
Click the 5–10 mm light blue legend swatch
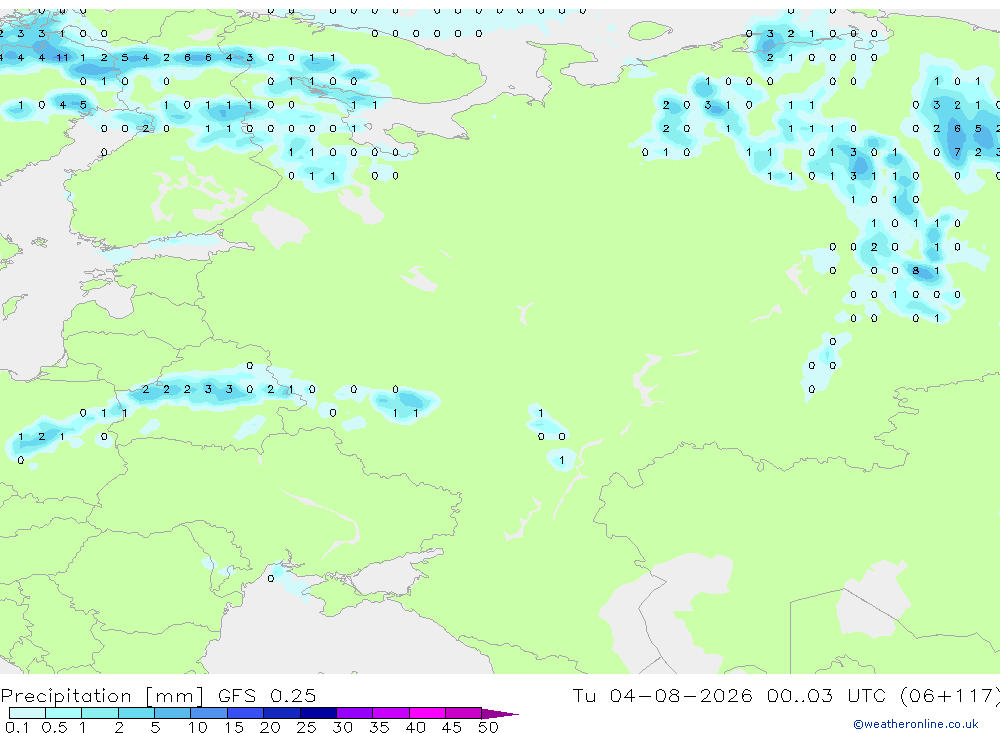pos(172,713)
